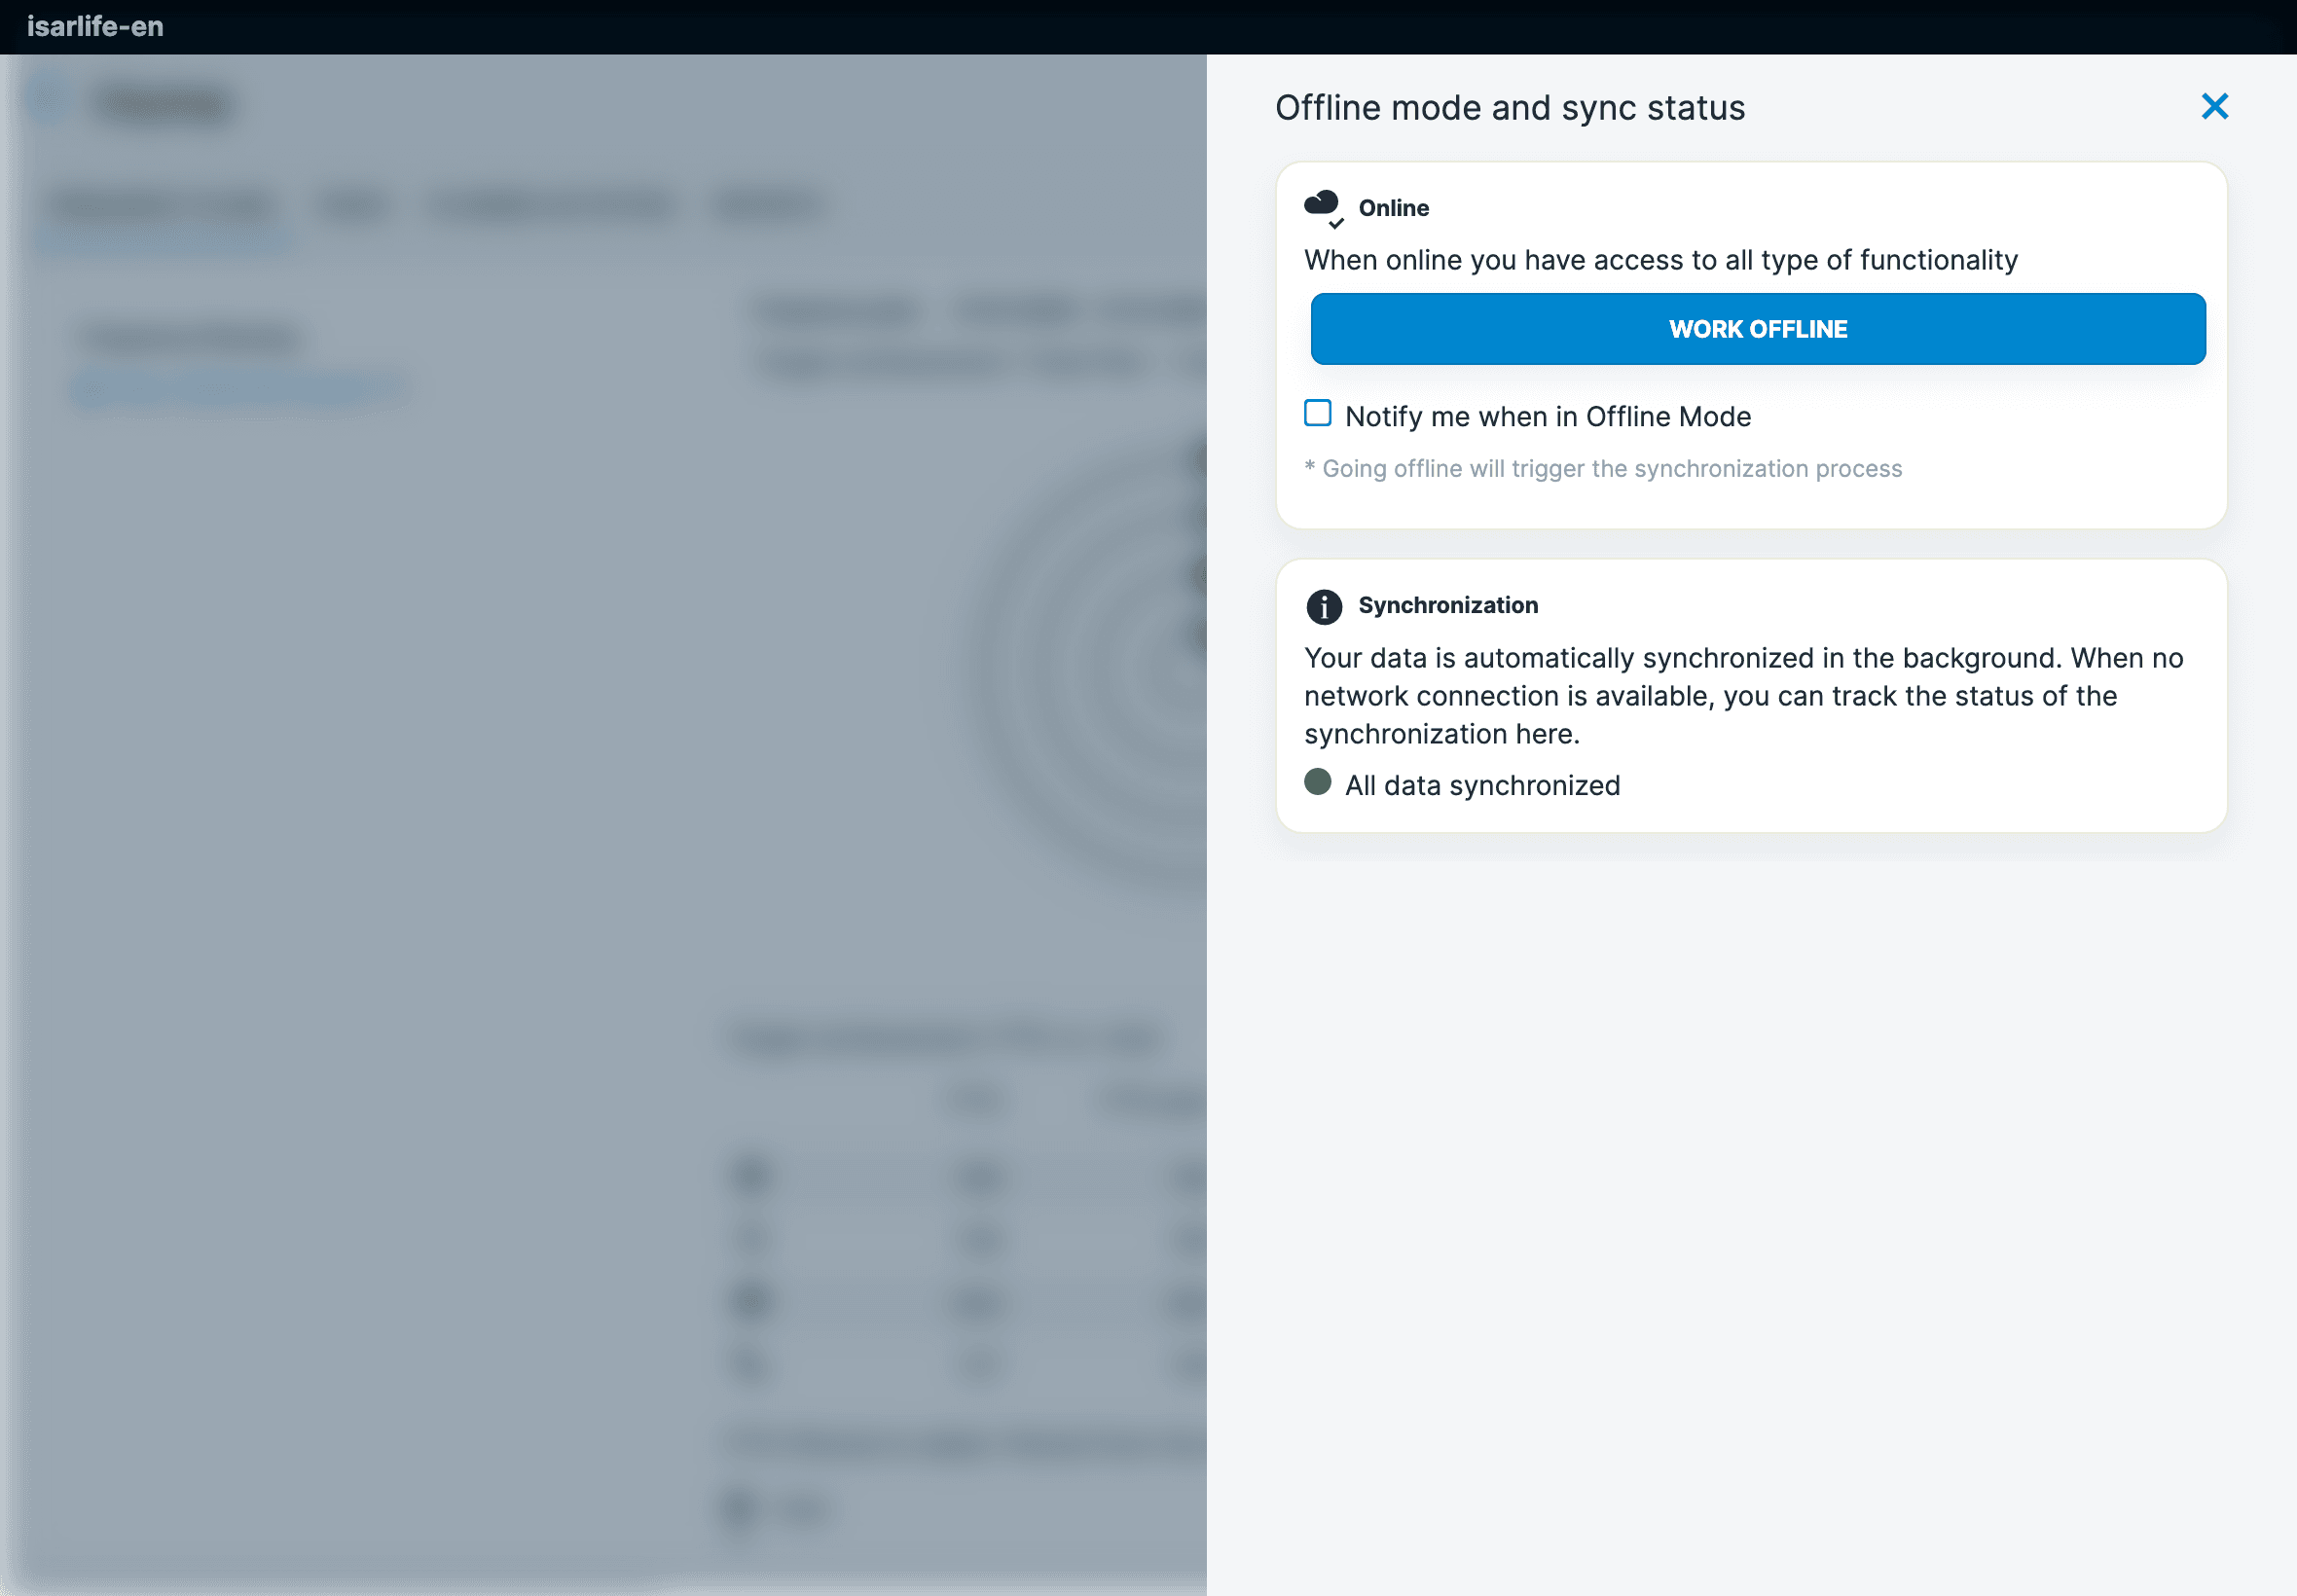Screen dimensions: 2297x1596
Task: Click the Going offline synchronization footnote
Action: tap(1603, 469)
